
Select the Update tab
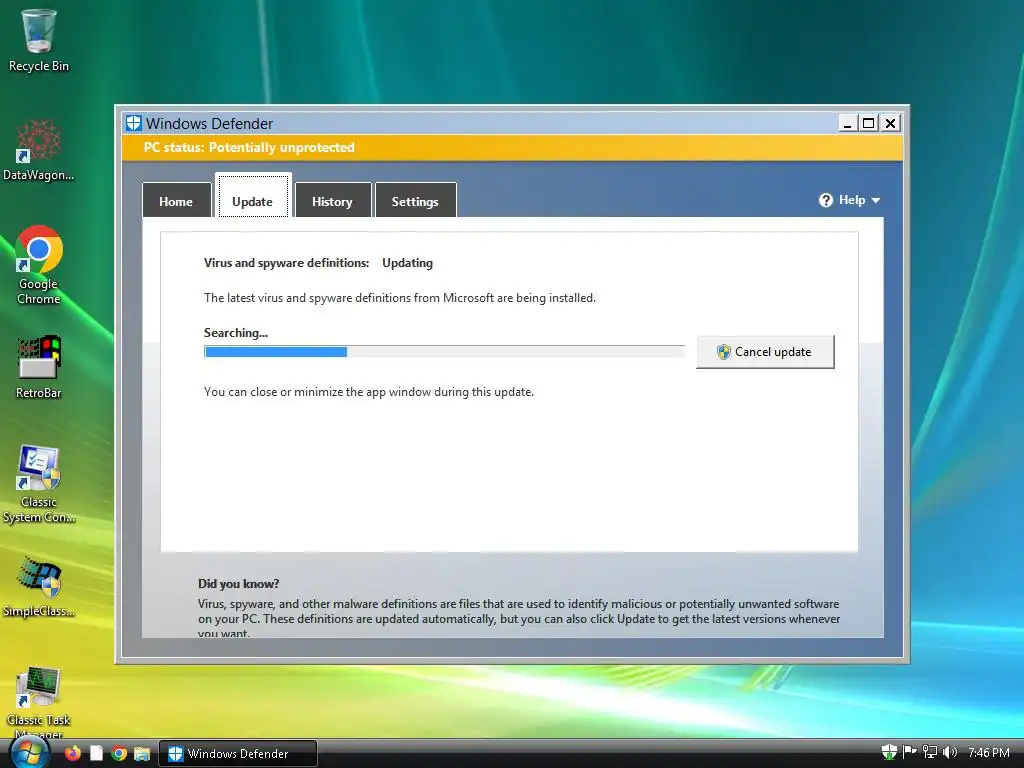[253, 195]
